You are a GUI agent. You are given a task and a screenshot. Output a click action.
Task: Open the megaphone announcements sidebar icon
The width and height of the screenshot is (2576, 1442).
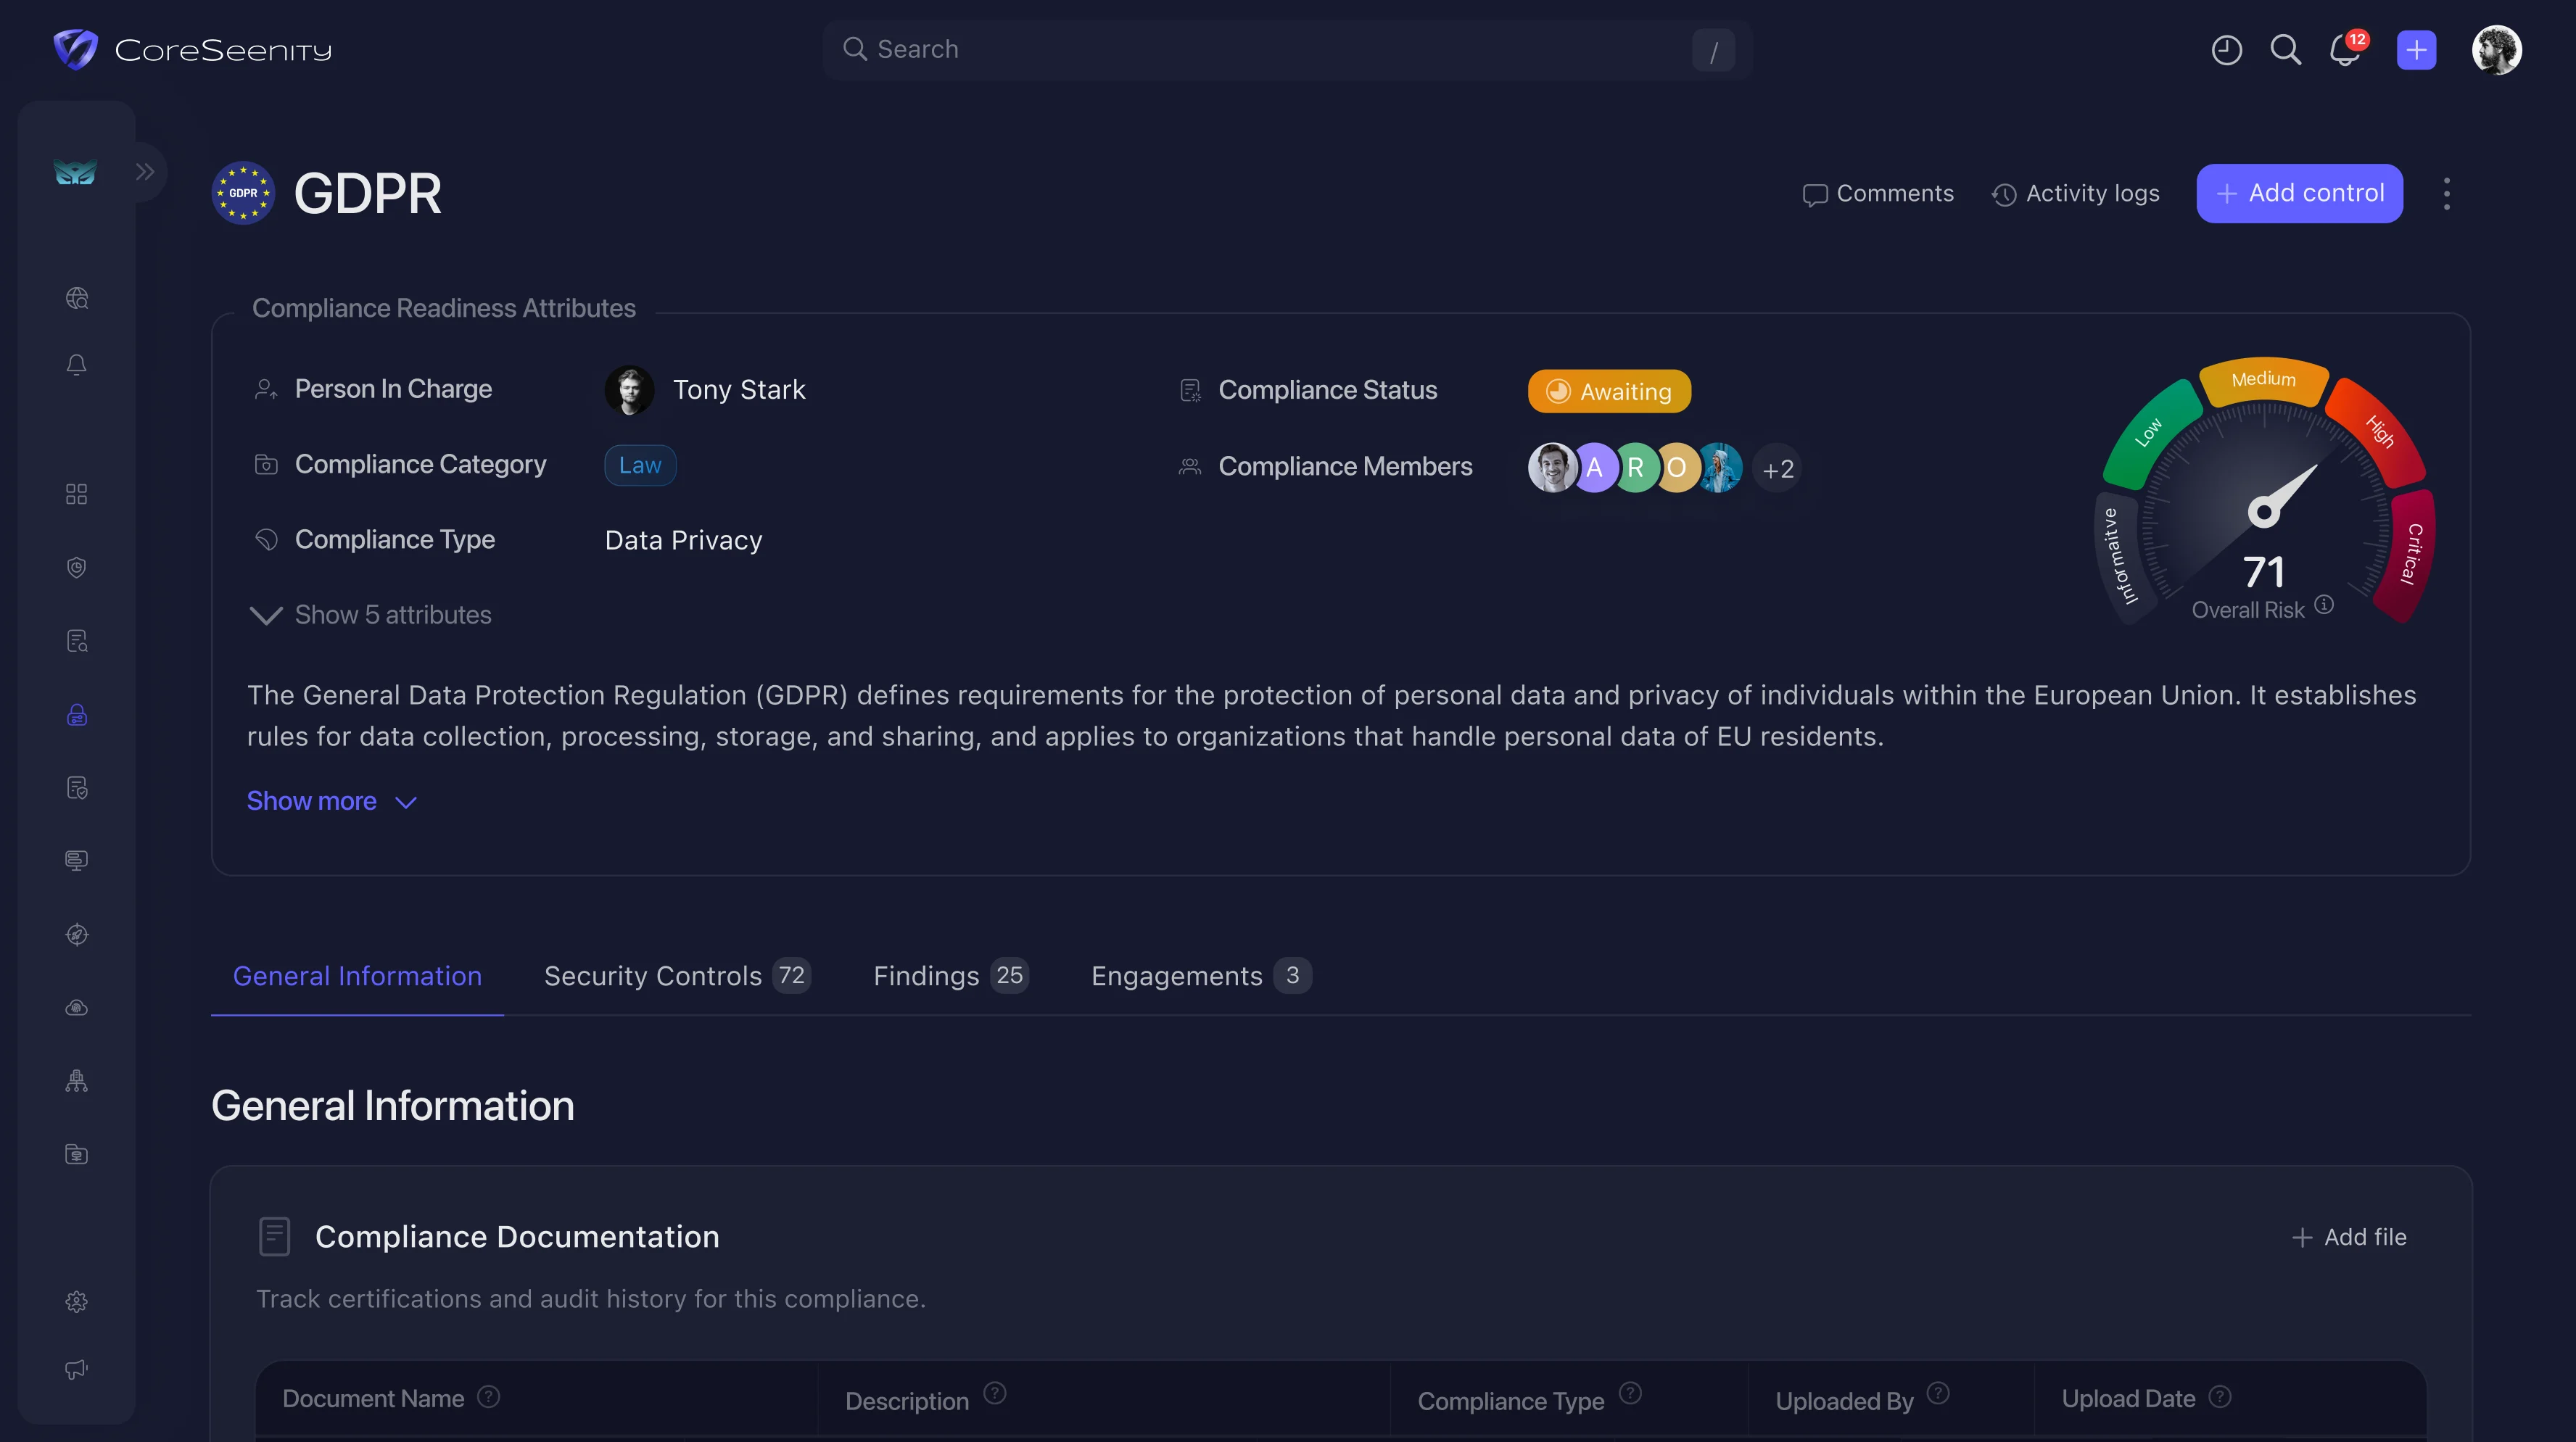coord(77,1369)
